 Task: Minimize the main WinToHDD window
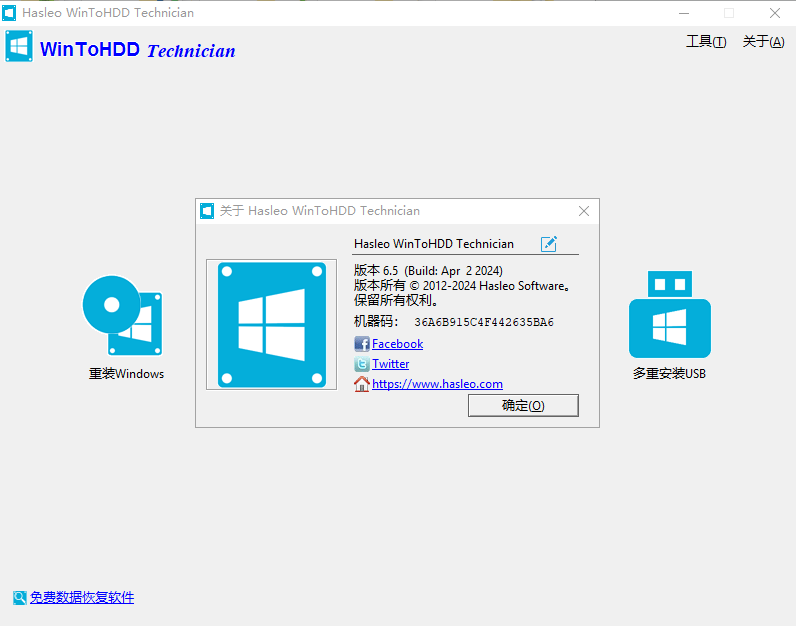pyautogui.click(x=684, y=13)
